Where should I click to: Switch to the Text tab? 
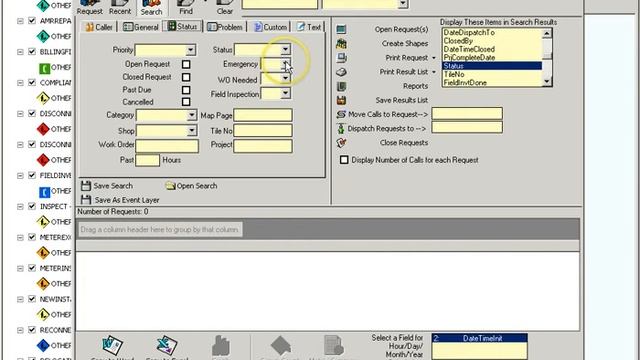pyautogui.click(x=309, y=27)
